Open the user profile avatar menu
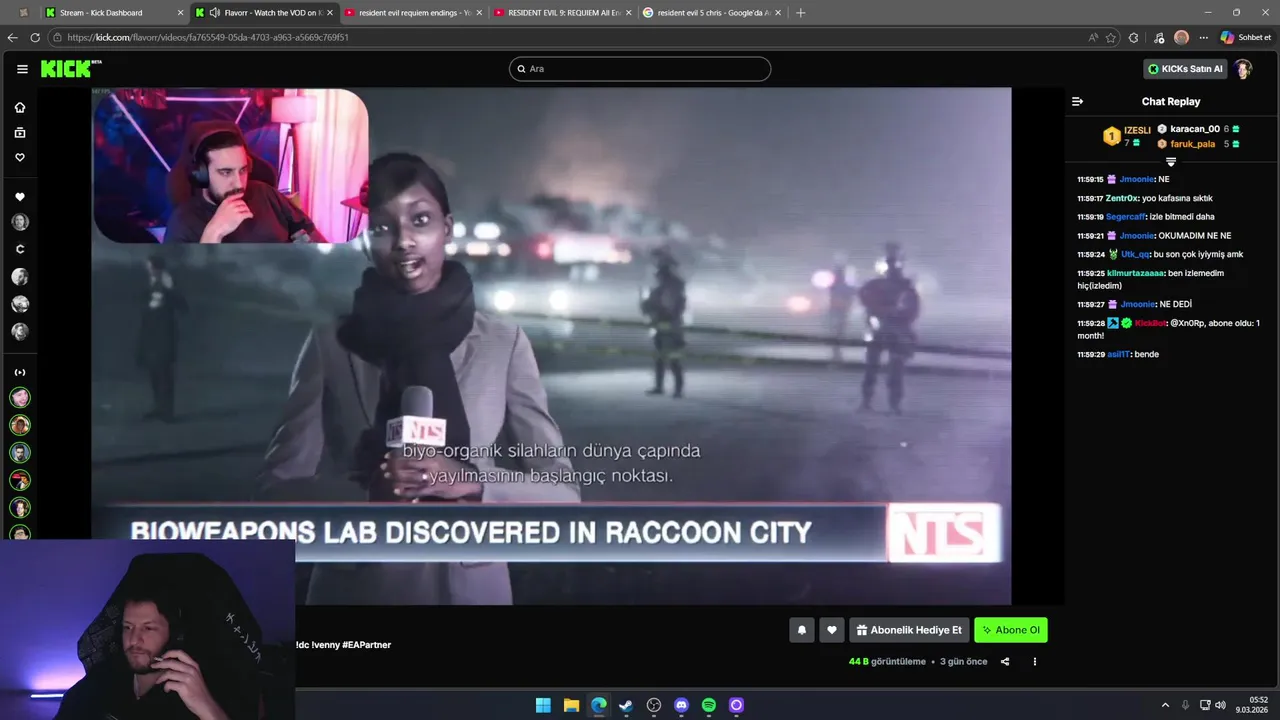This screenshot has height=720, width=1280. (x=1243, y=69)
